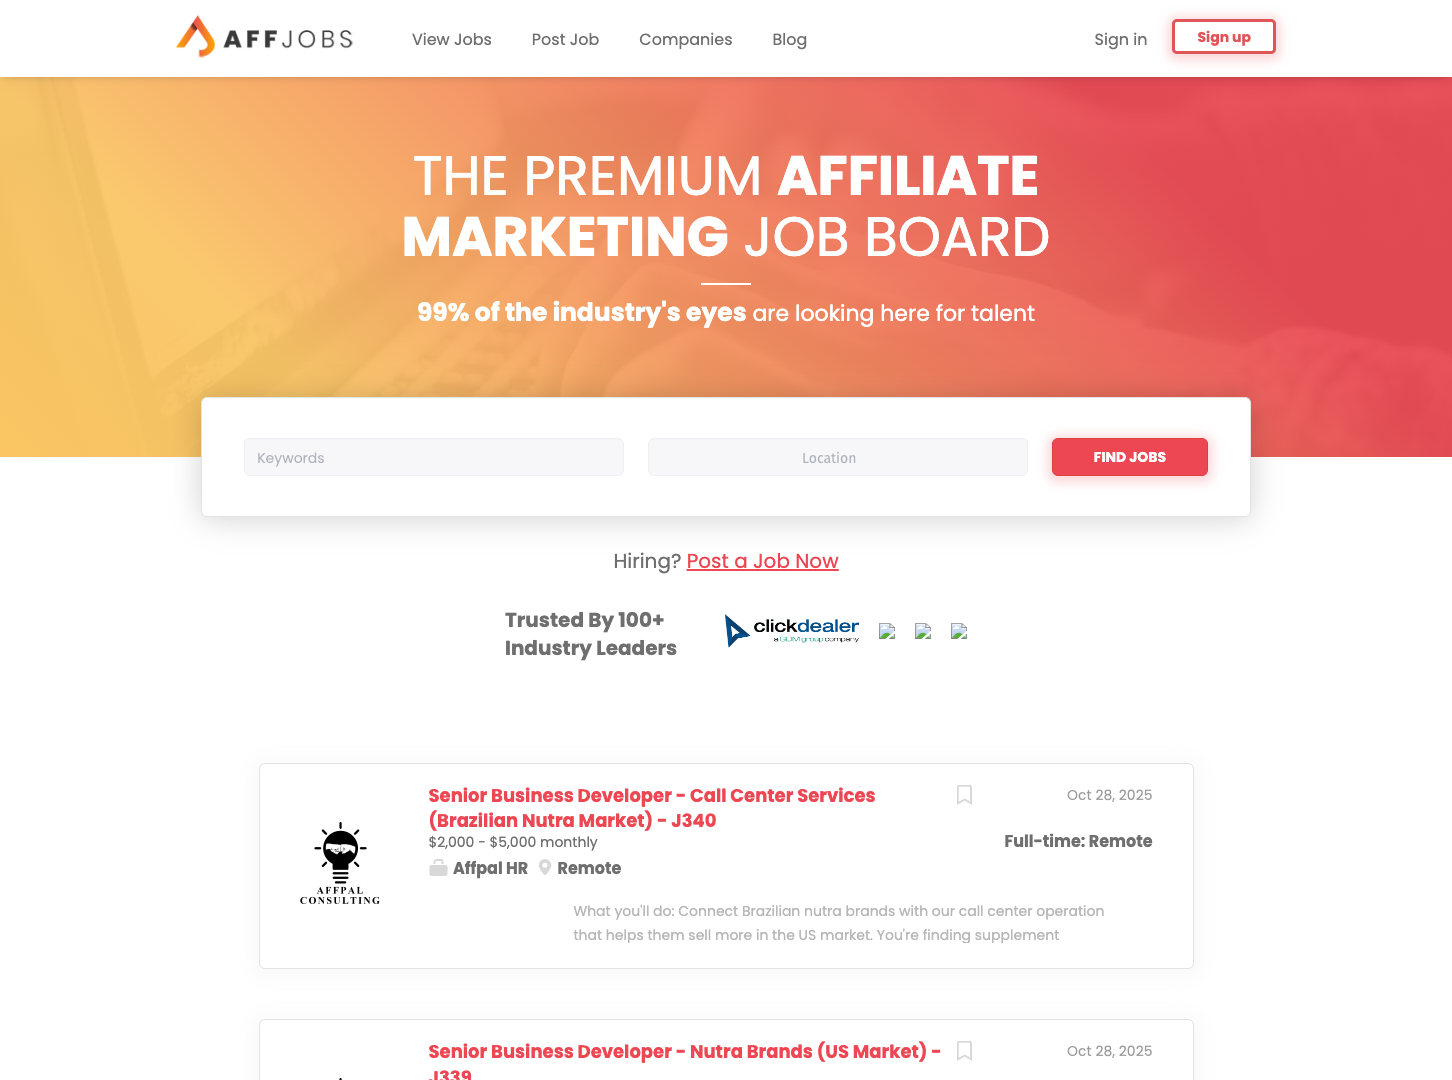
Task: Click the Sign in link
Action: (1120, 39)
